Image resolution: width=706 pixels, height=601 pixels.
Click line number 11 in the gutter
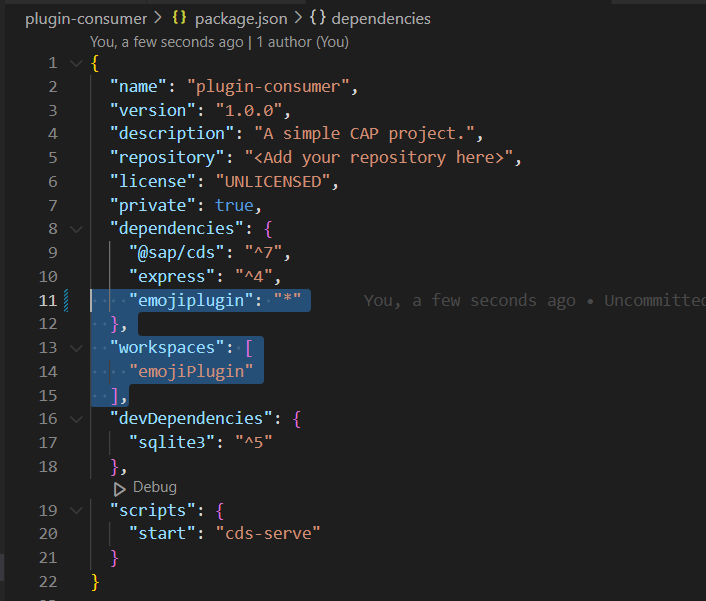[x=48, y=301]
